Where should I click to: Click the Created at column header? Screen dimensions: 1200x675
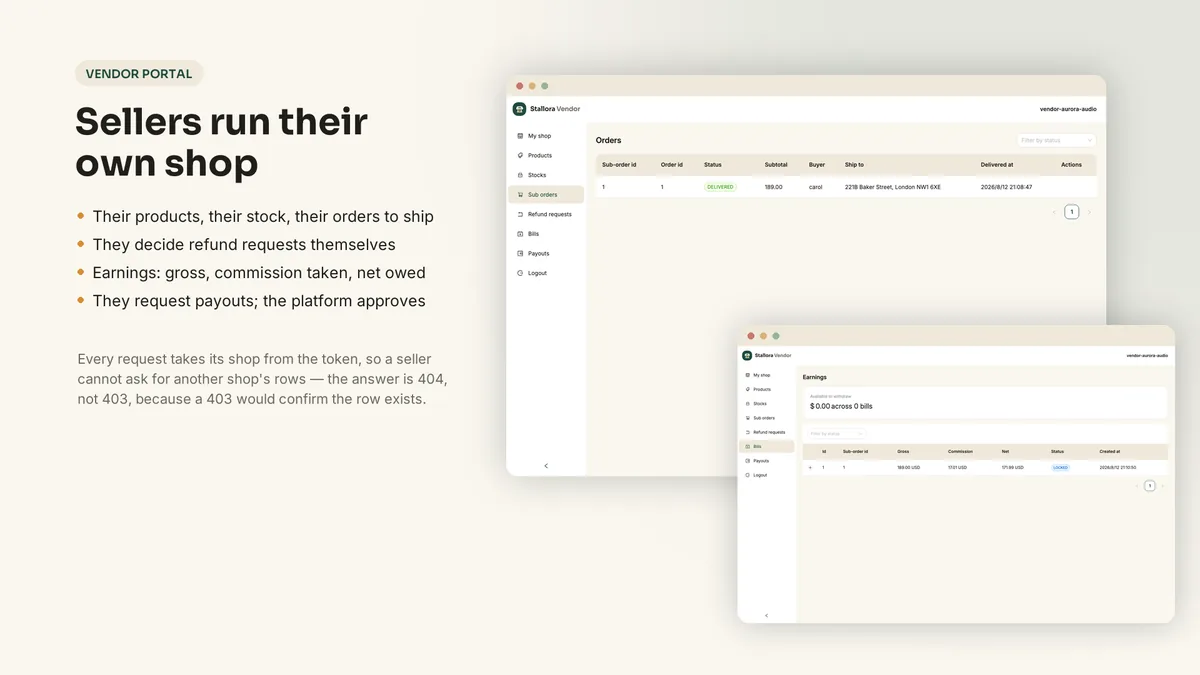click(x=1109, y=451)
